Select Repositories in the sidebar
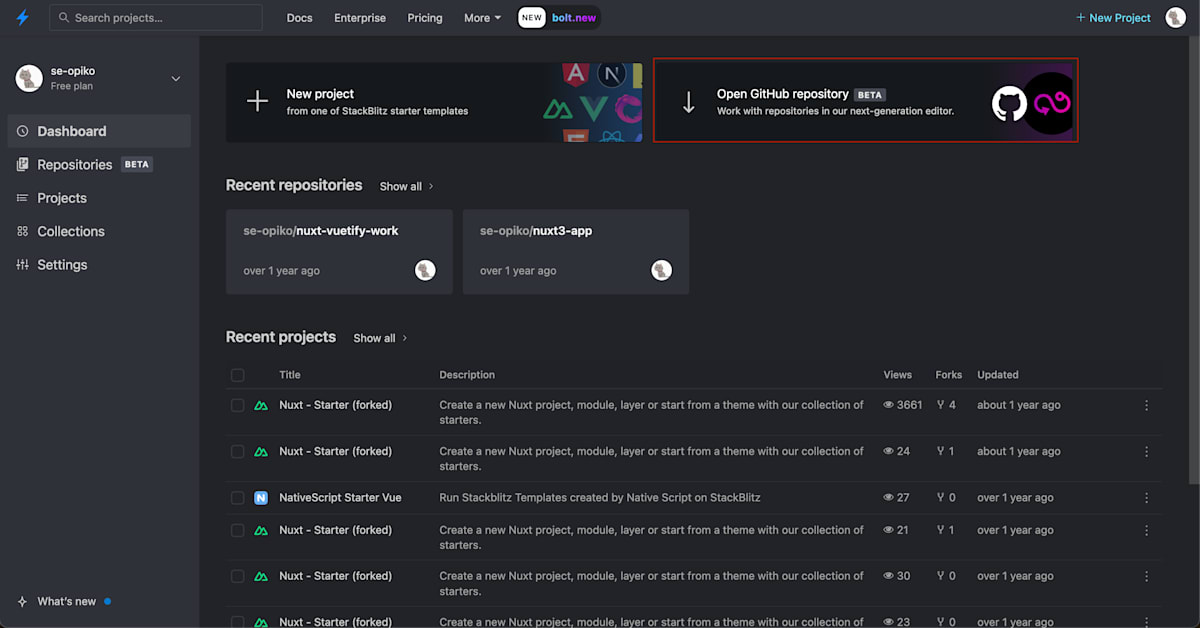Image resolution: width=1200 pixels, height=628 pixels. pyautogui.click(x=99, y=164)
